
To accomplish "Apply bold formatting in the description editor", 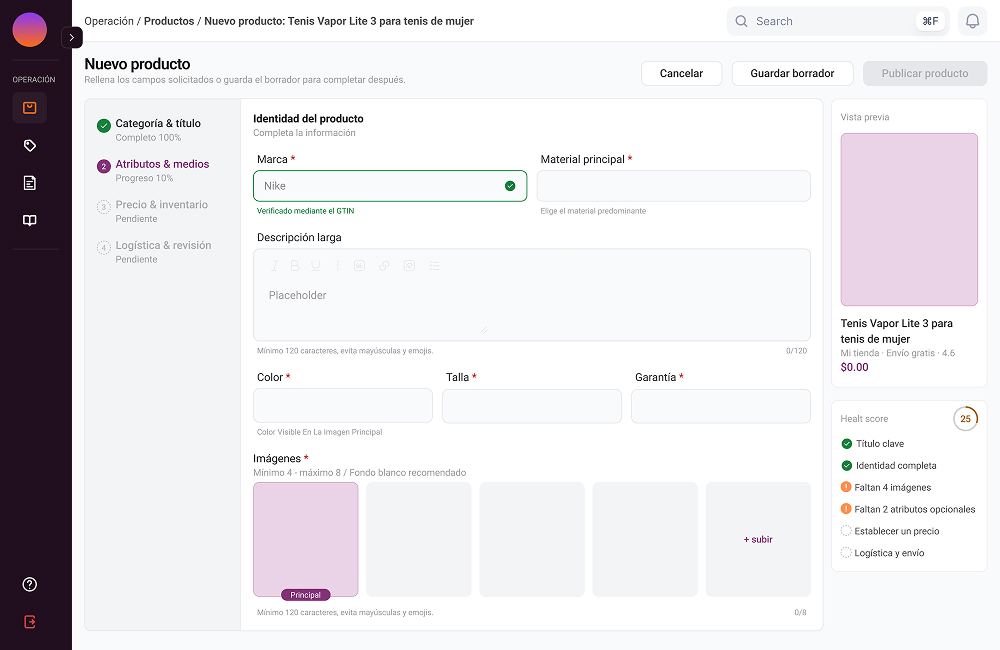I will pyautogui.click(x=295, y=266).
